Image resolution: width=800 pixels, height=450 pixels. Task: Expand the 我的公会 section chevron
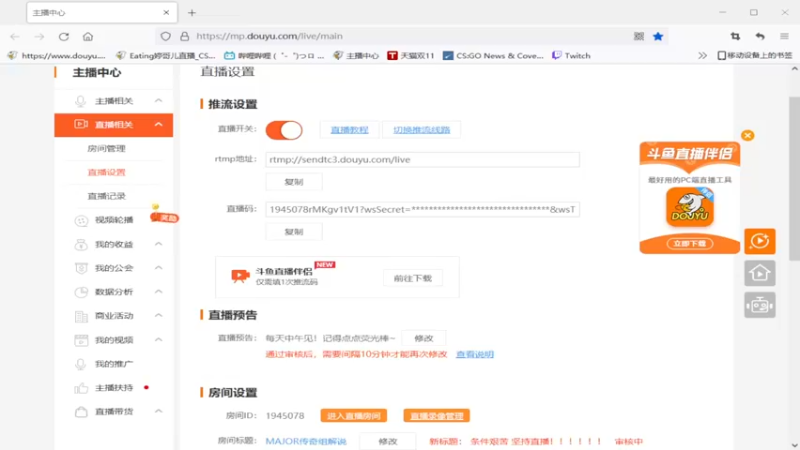click(159, 268)
